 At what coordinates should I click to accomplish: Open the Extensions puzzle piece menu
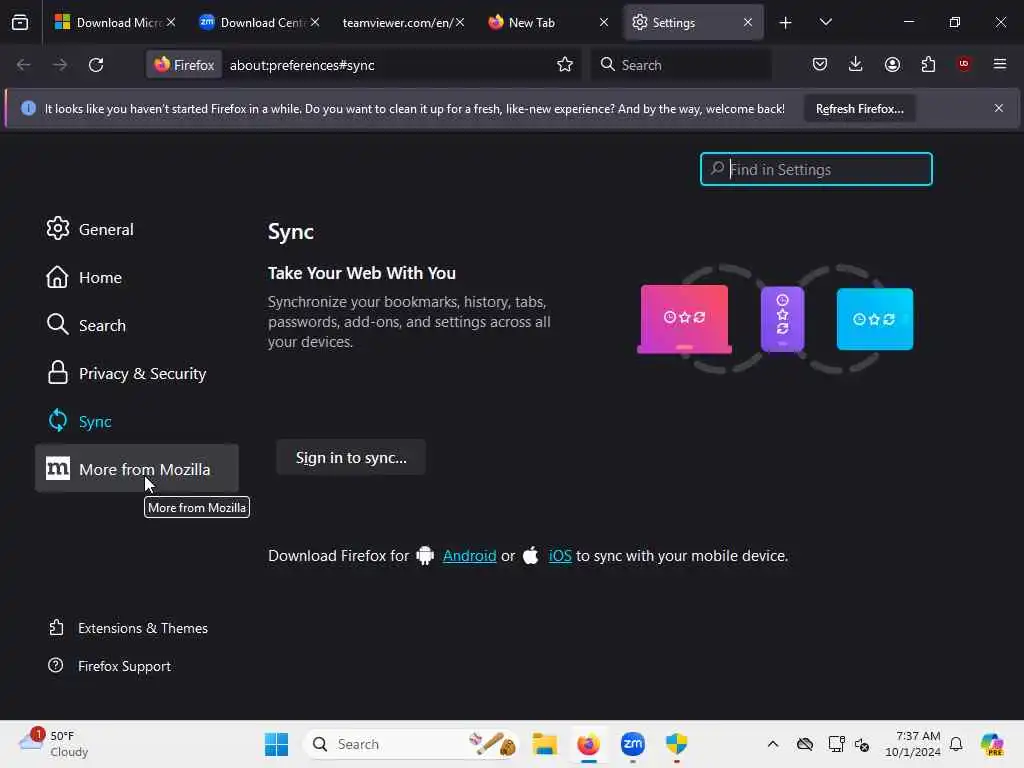click(x=928, y=64)
